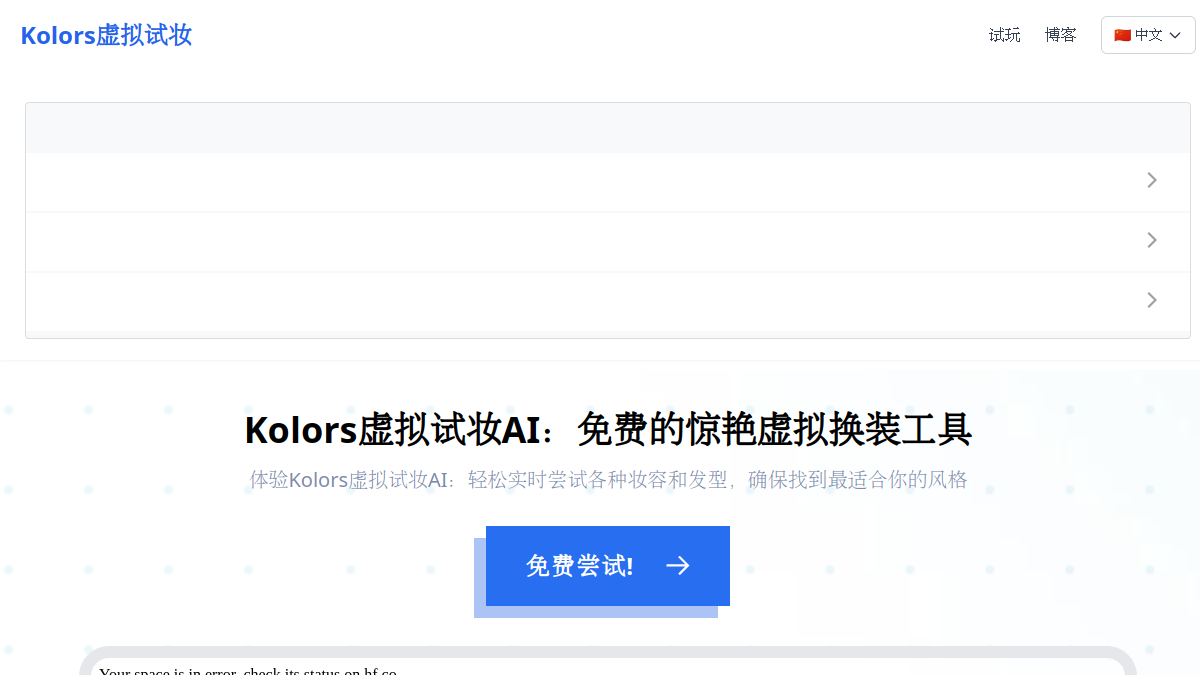Click the "Your space is in error" message
The image size is (1200, 675).
pyautogui.click(x=248, y=670)
